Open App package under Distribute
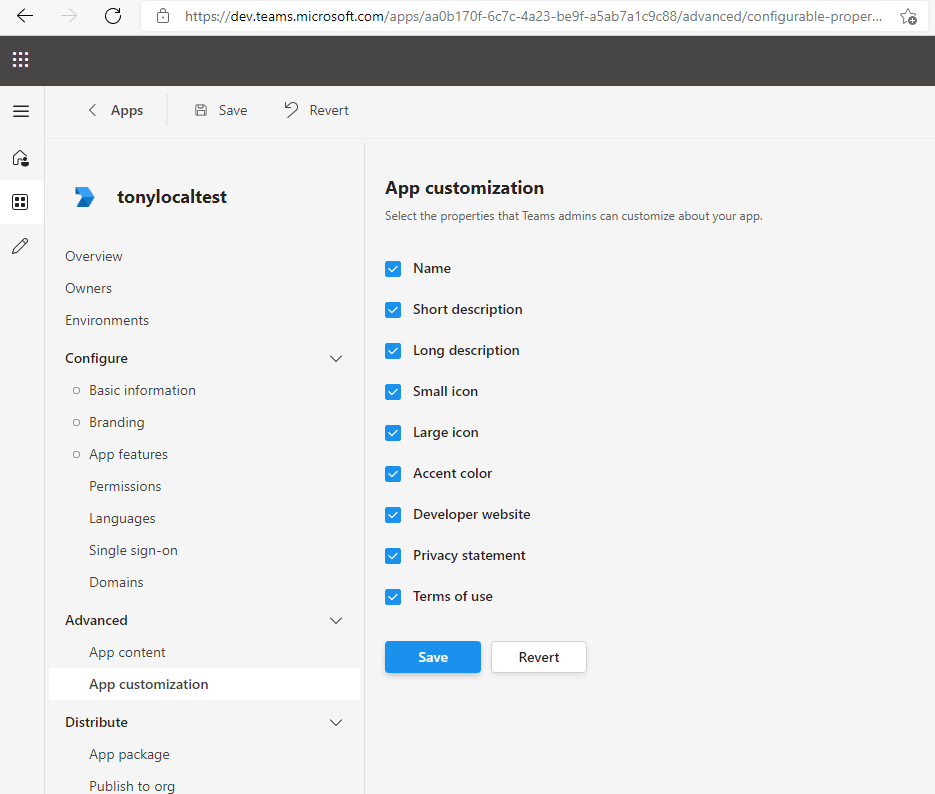Image resolution: width=935 pixels, height=794 pixels. 129,755
